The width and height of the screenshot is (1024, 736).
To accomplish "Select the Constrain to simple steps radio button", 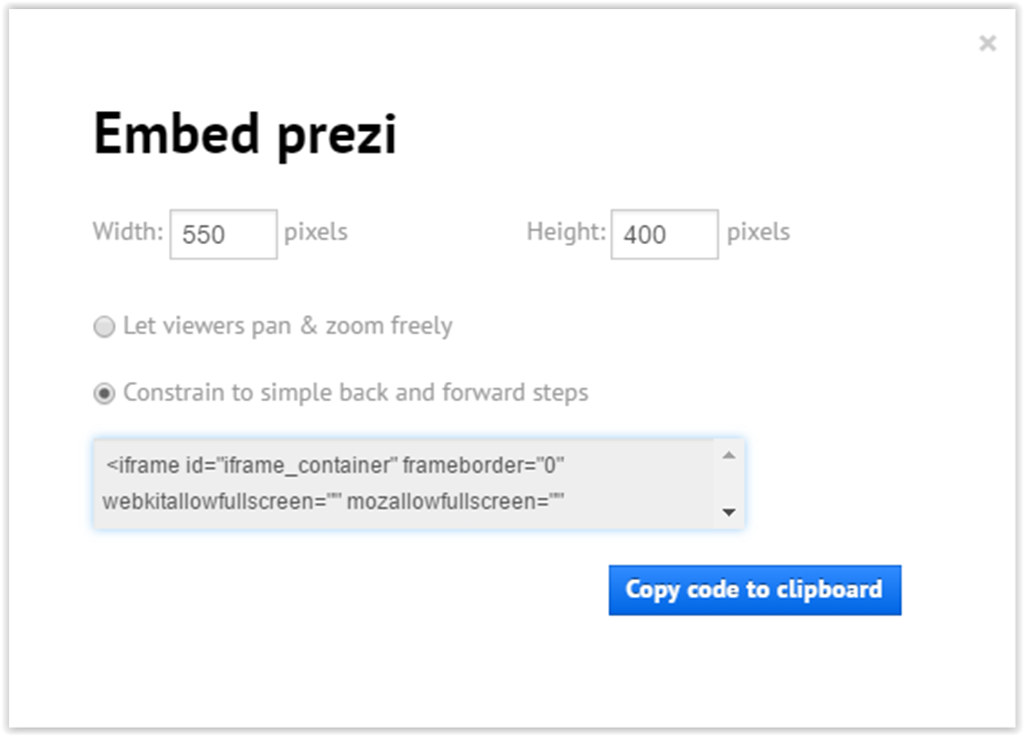I will point(104,394).
